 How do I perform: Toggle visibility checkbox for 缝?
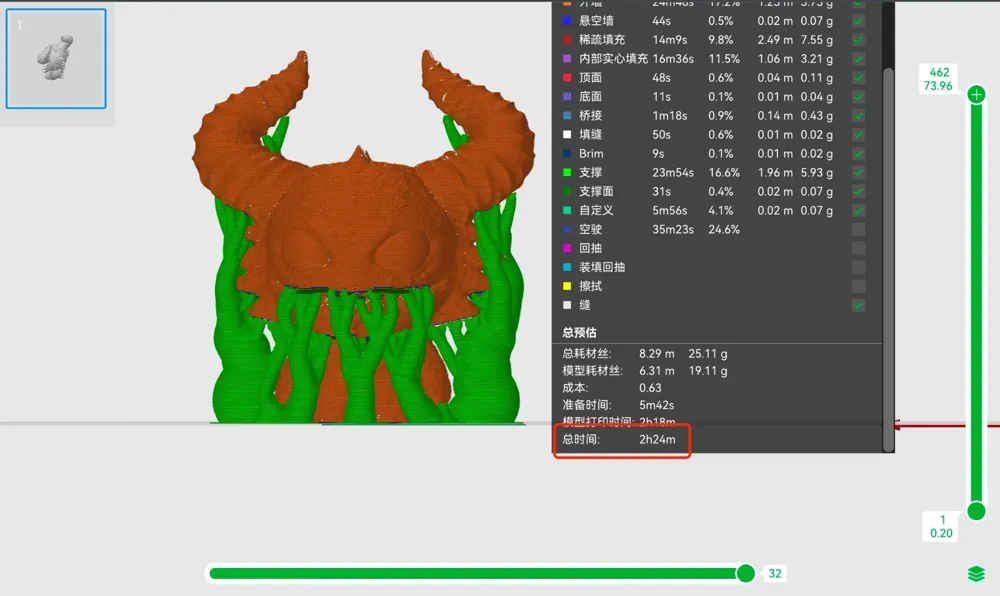[858, 305]
